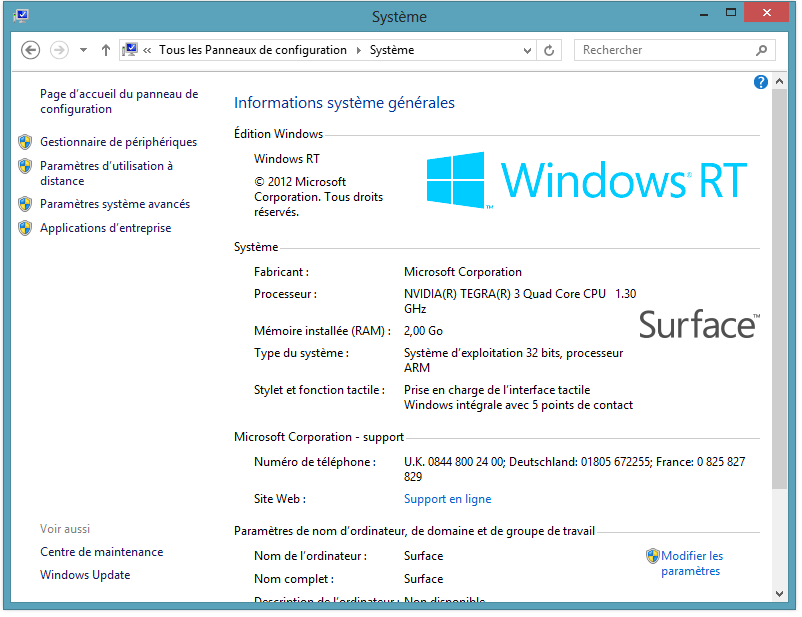Open Gestionnaire de périphériques link
This screenshot has height=617, width=802.
click(x=119, y=142)
